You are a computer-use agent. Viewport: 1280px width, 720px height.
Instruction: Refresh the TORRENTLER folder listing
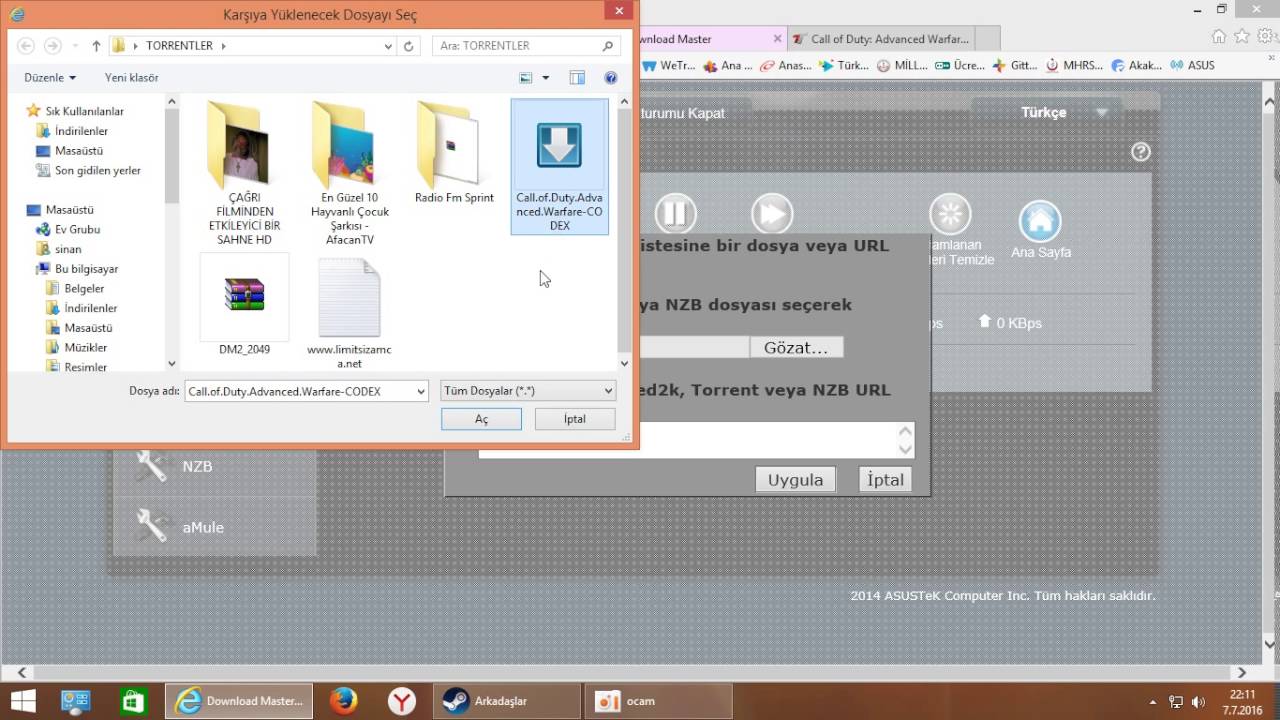tap(408, 46)
